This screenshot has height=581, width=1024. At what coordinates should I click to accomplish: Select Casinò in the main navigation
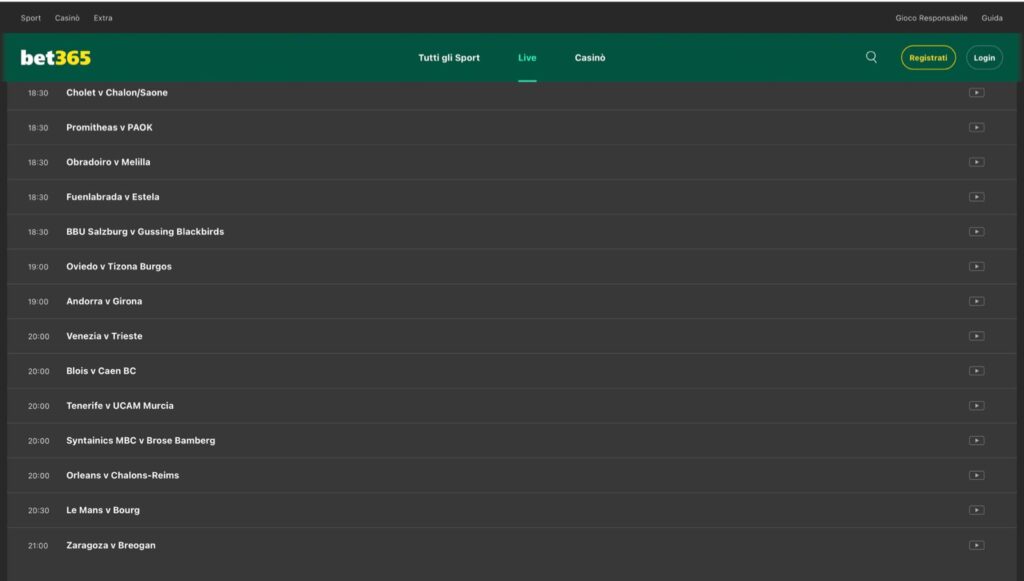coord(590,58)
